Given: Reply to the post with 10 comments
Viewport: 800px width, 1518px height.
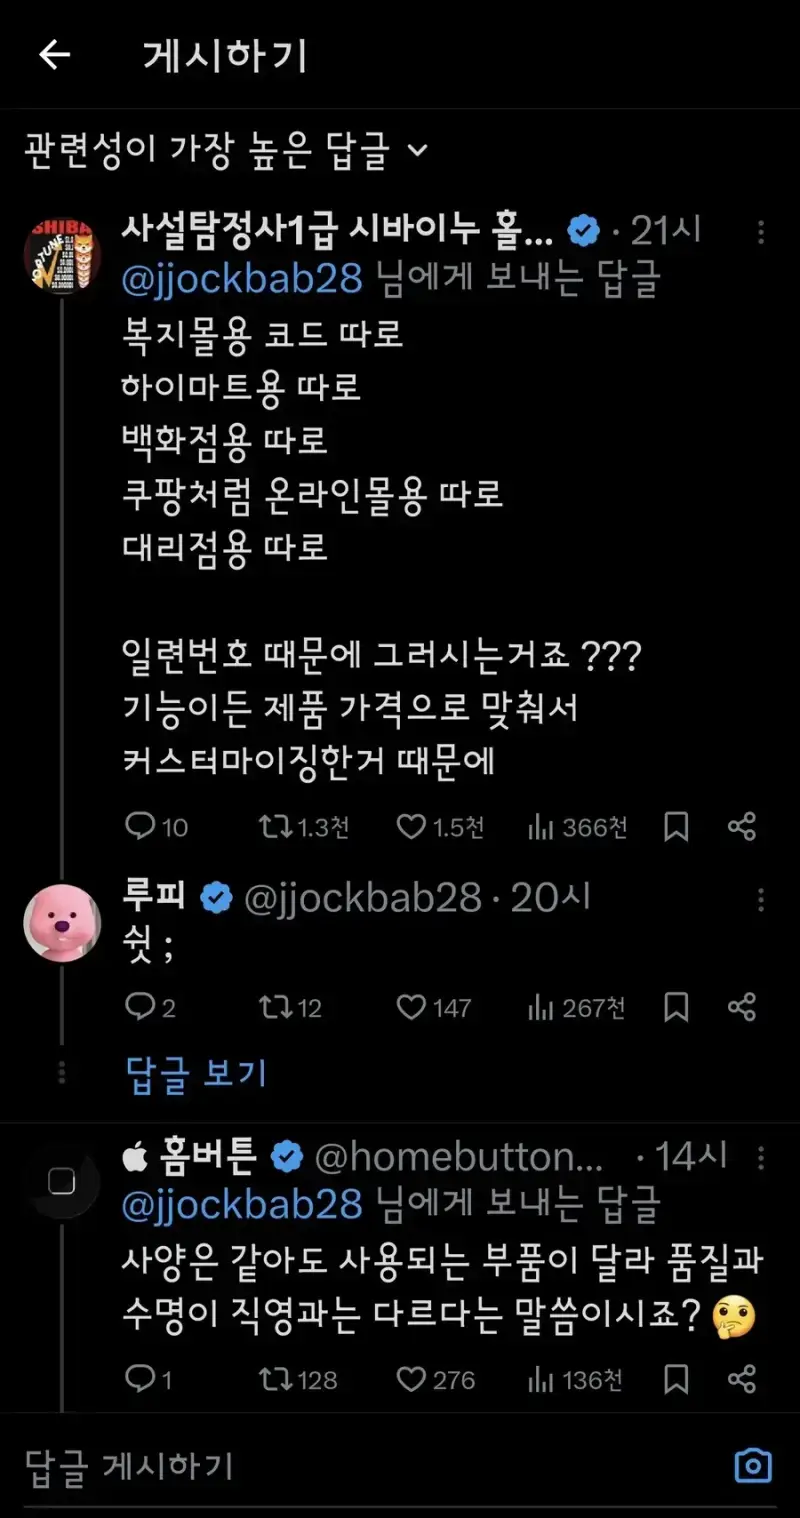Looking at the screenshot, I should tap(155, 827).
